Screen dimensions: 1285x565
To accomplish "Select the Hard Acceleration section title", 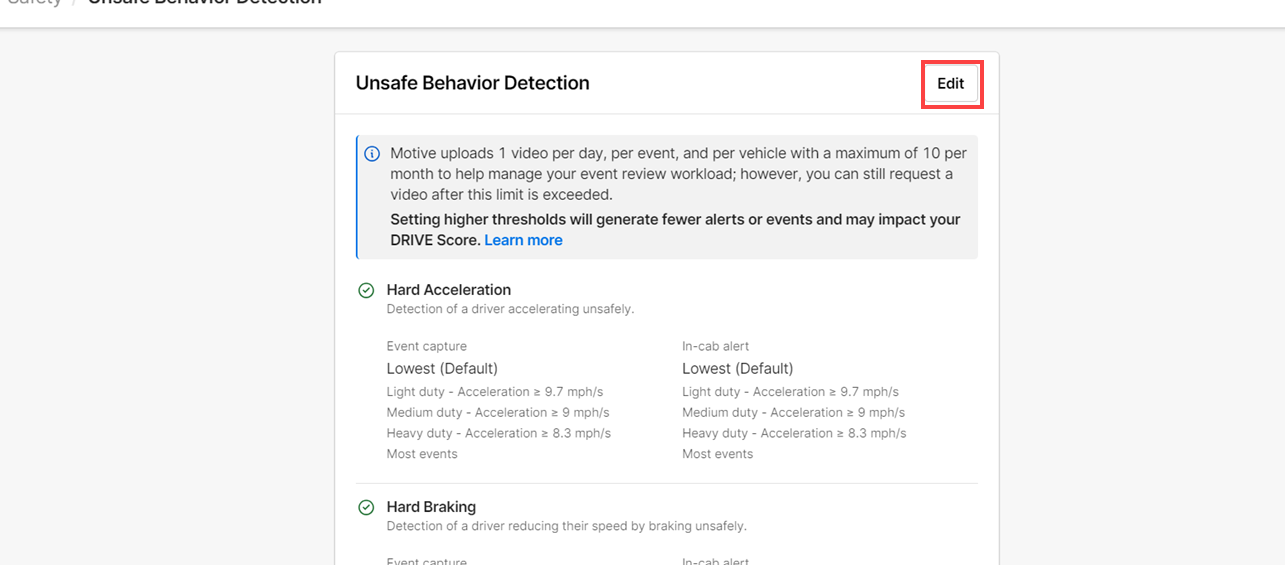I will click(x=448, y=290).
